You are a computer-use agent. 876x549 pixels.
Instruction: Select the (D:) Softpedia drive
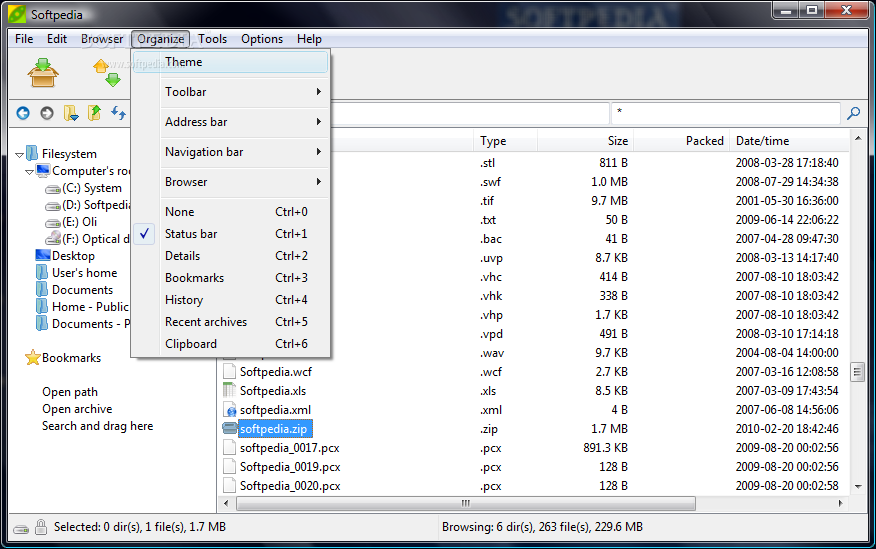point(96,204)
